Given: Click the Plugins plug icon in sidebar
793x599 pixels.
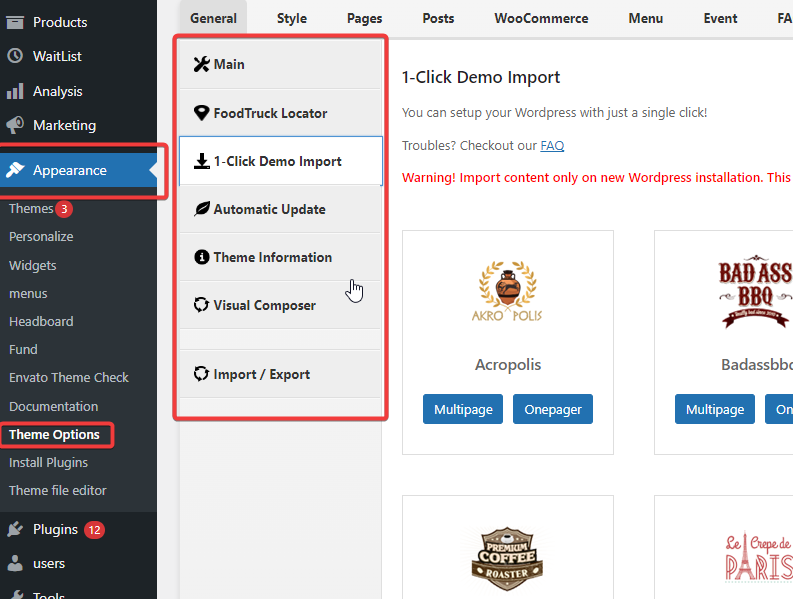Looking at the screenshot, I should coord(15,529).
